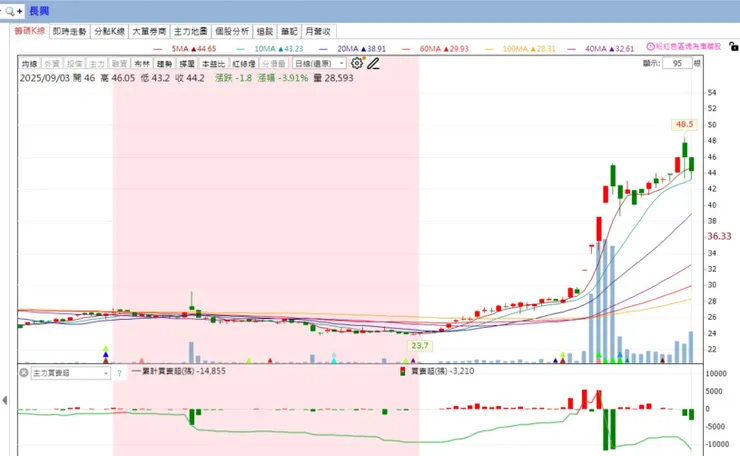Click the 長興 stock name title
Screen dimensions: 740x456
(39, 11)
